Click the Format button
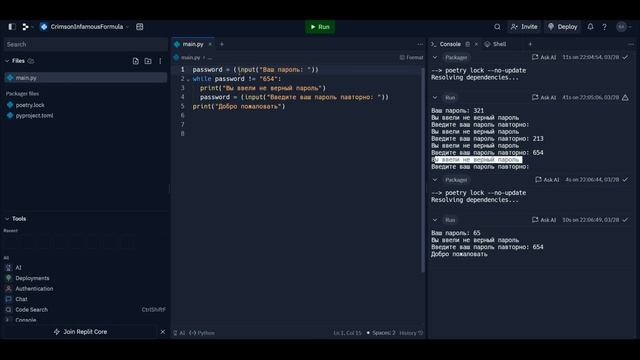The image size is (640, 360). pos(411,58)
